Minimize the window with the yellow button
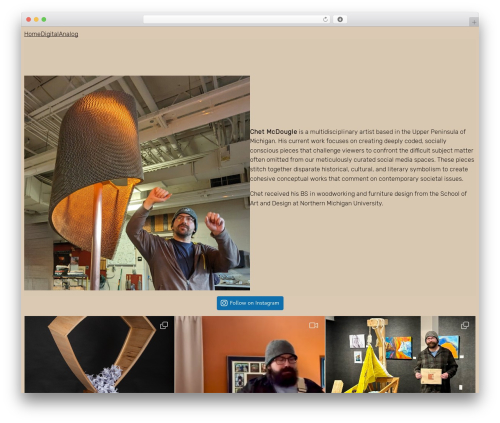Screen dimensions: 500x423 pyautogui.click(x=36, y=20)
